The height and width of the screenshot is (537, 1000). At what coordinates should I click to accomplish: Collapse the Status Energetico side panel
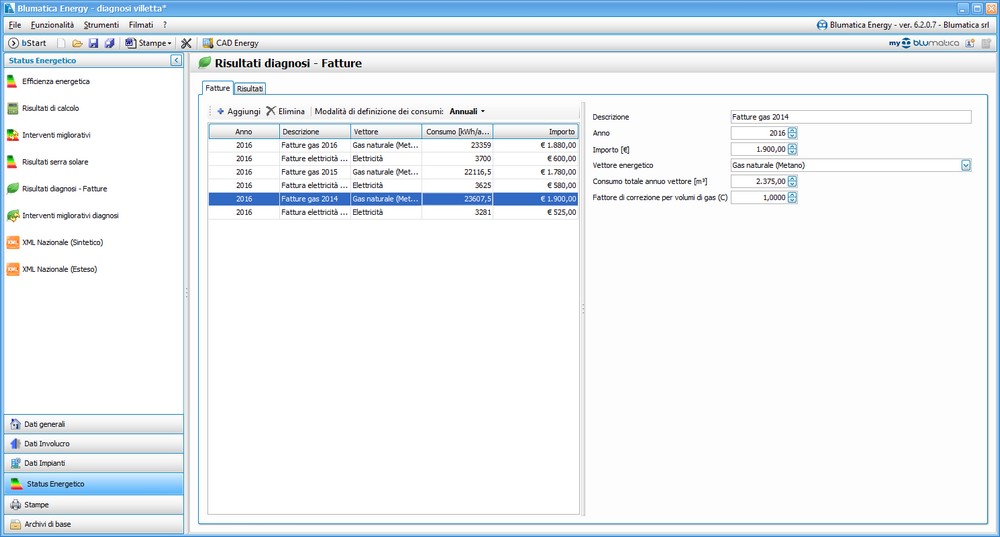pos(176,60)
